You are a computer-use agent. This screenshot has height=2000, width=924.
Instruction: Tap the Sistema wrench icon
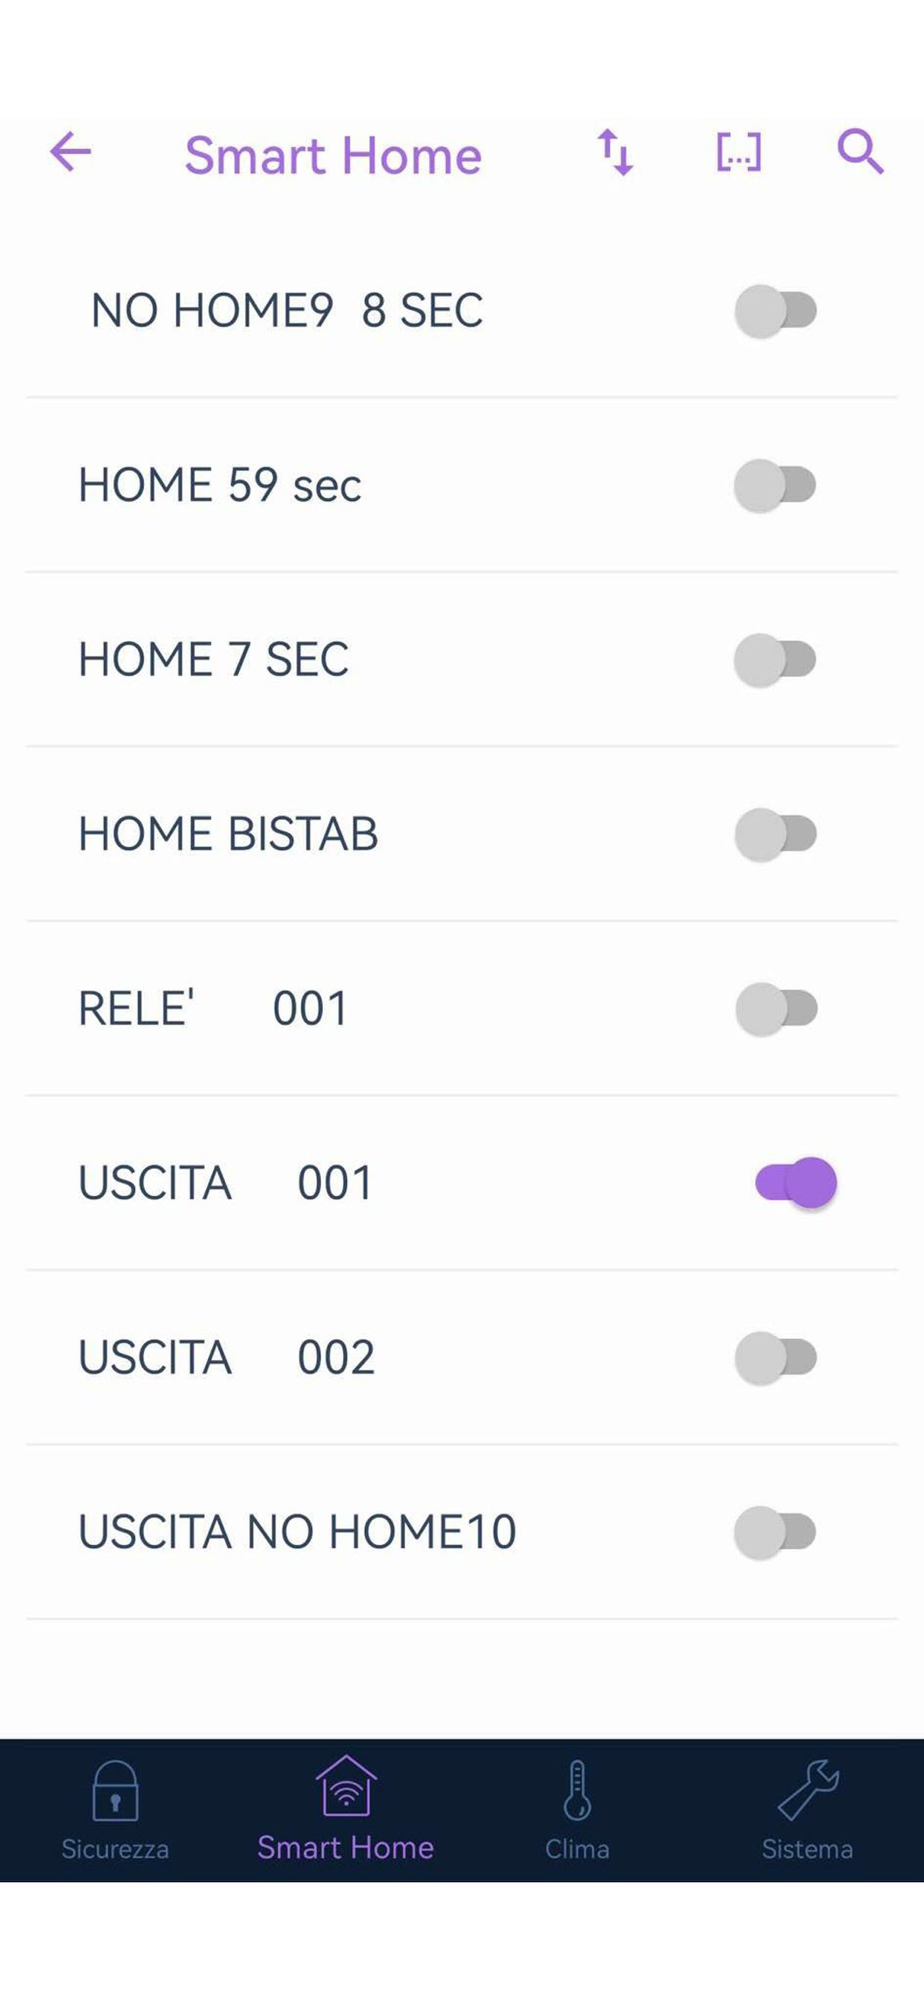(x=808, y=1790)
